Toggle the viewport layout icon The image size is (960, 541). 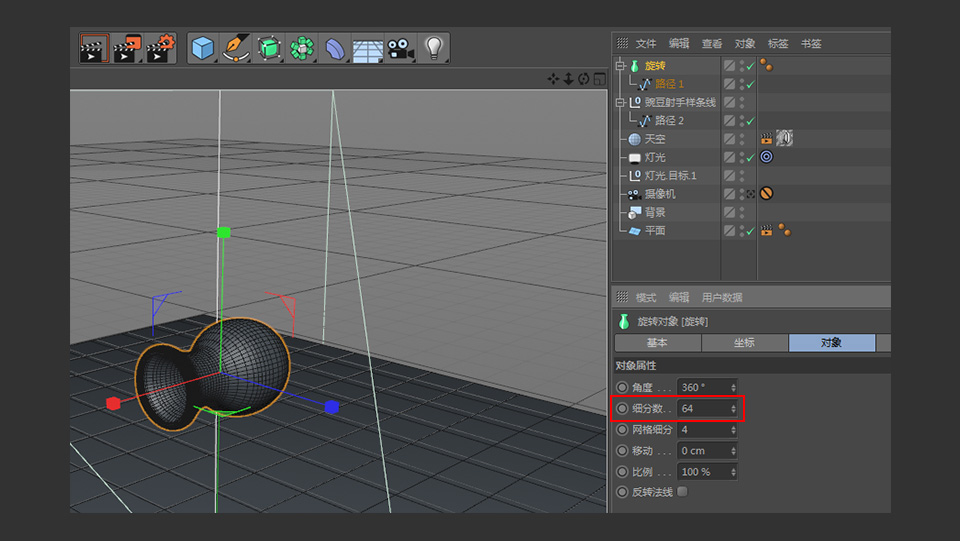(599, 79)
